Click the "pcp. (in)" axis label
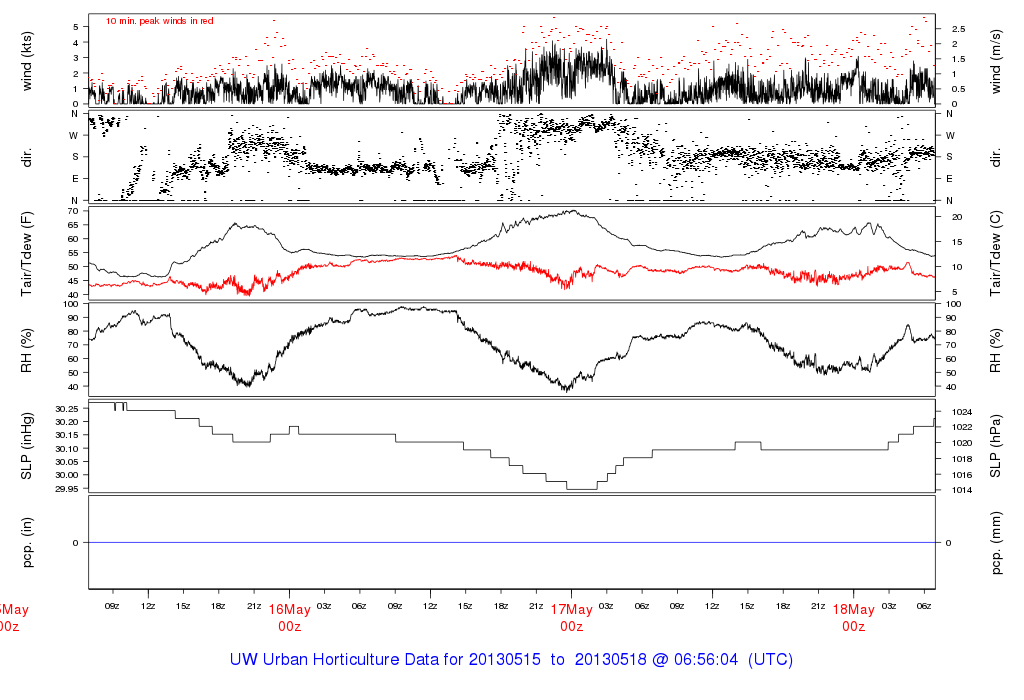The image size is (1024, 700). coord(27,543)
